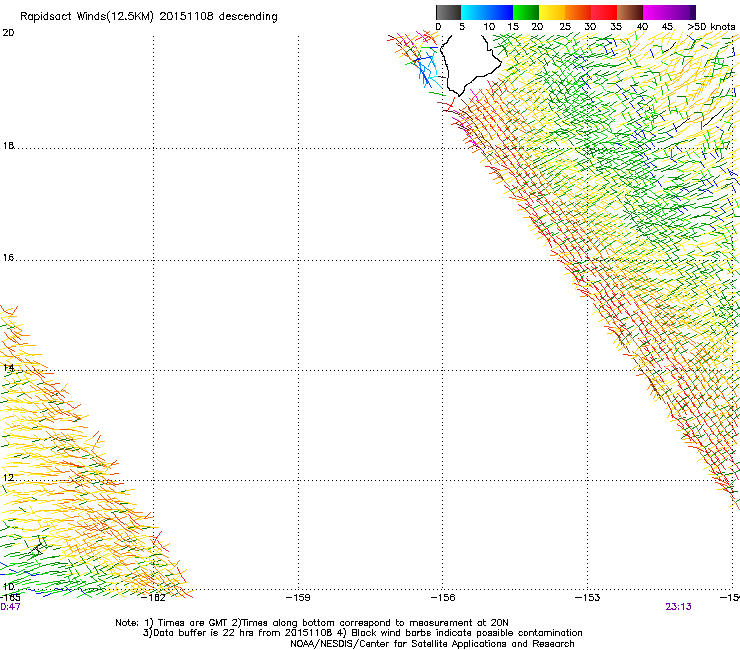This screenshot has height=650, width=740.
Task: Click the latitude '20' axis label
Action: (8, 33)
